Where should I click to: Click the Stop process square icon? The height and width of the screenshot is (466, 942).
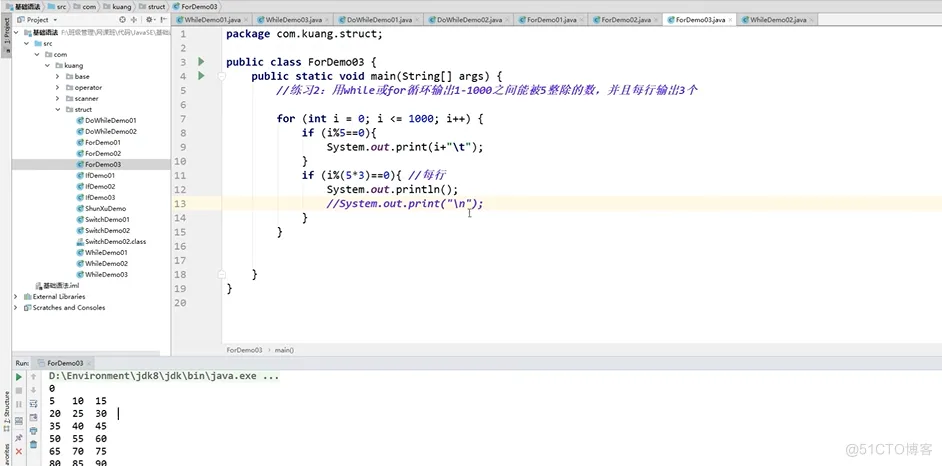click(19, 391)
